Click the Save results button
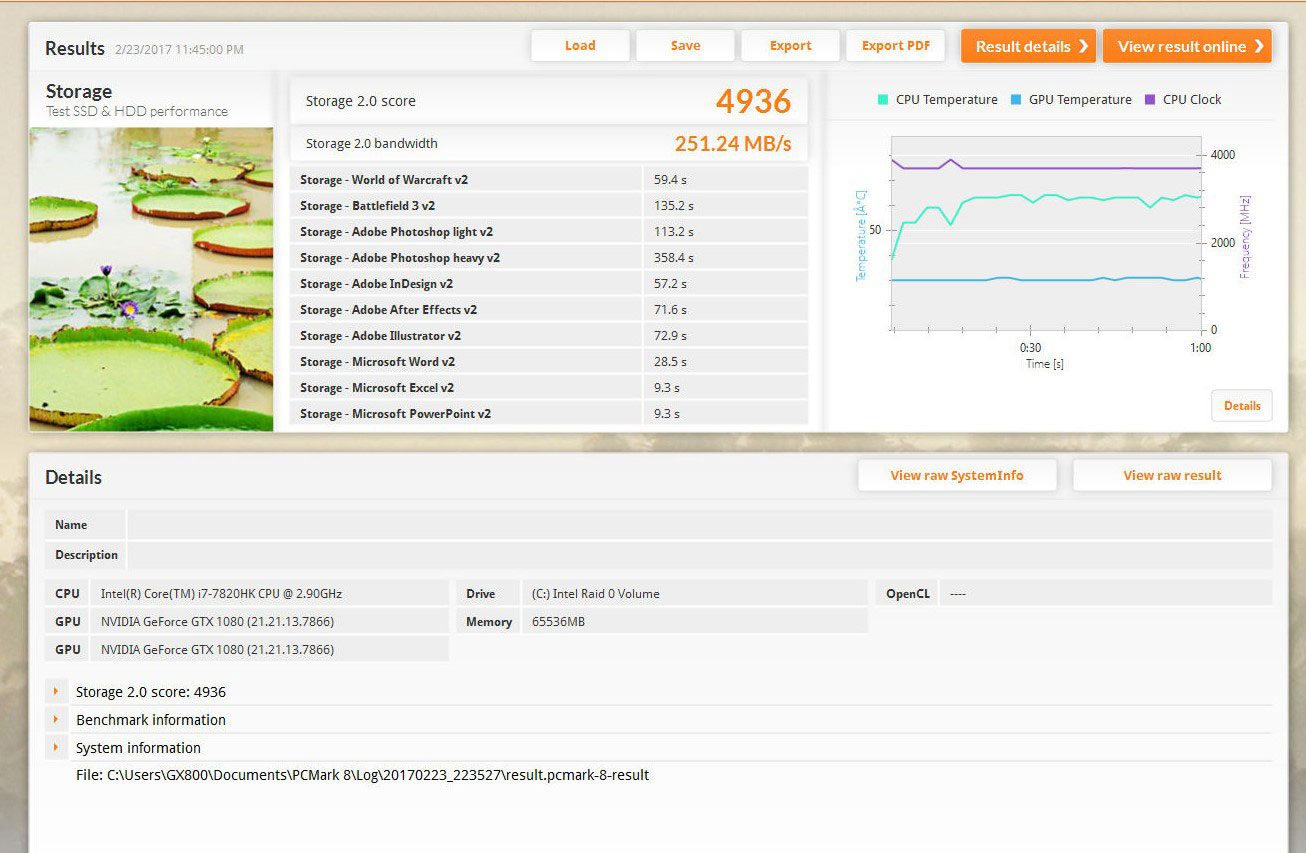1306x853 pixels. (685, 46)
